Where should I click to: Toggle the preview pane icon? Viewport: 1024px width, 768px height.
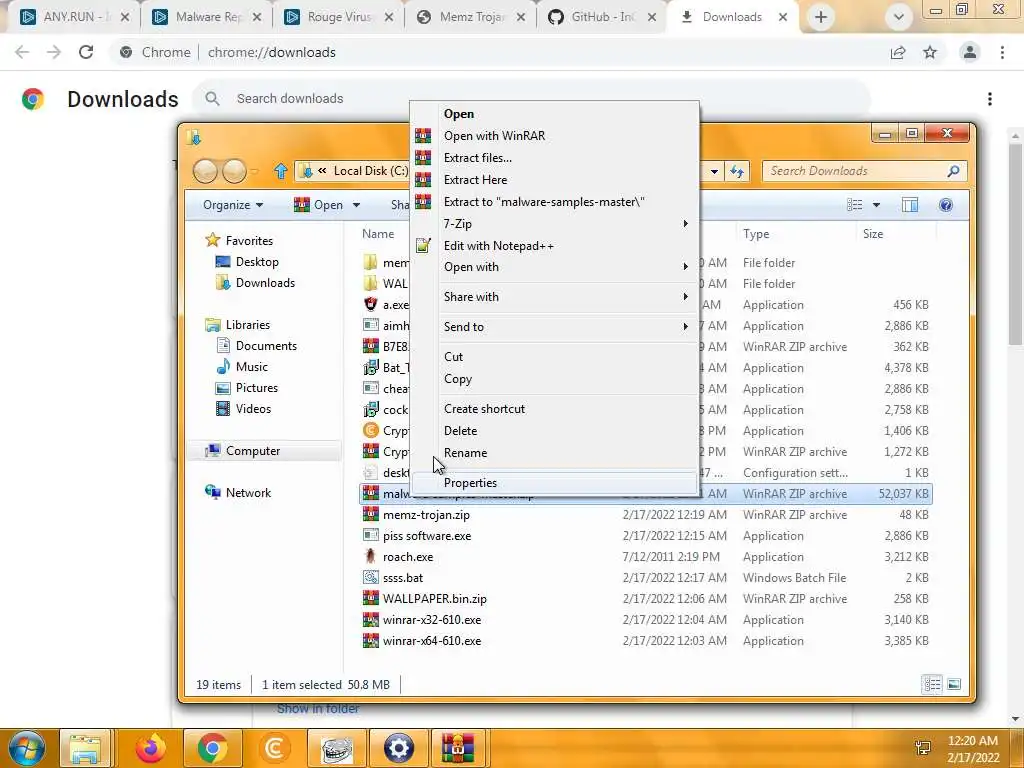click(910, 206)
